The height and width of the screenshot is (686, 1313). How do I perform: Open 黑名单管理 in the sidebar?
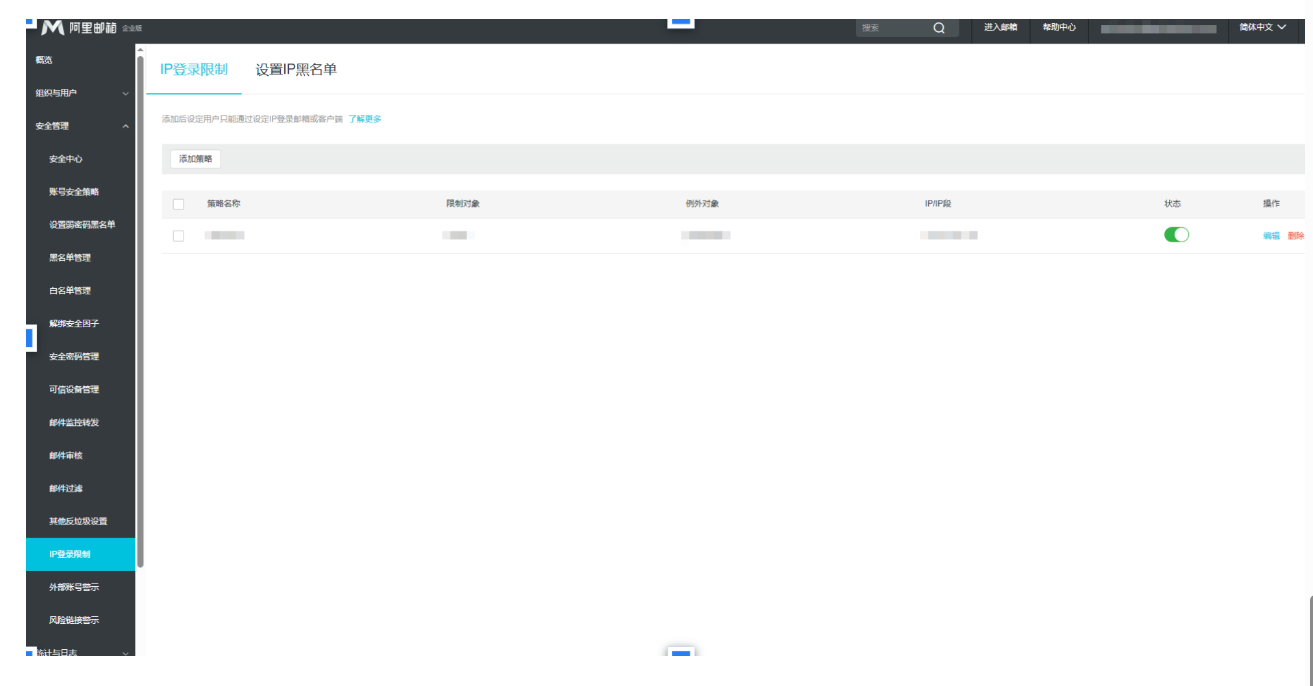tap(70, 258)
